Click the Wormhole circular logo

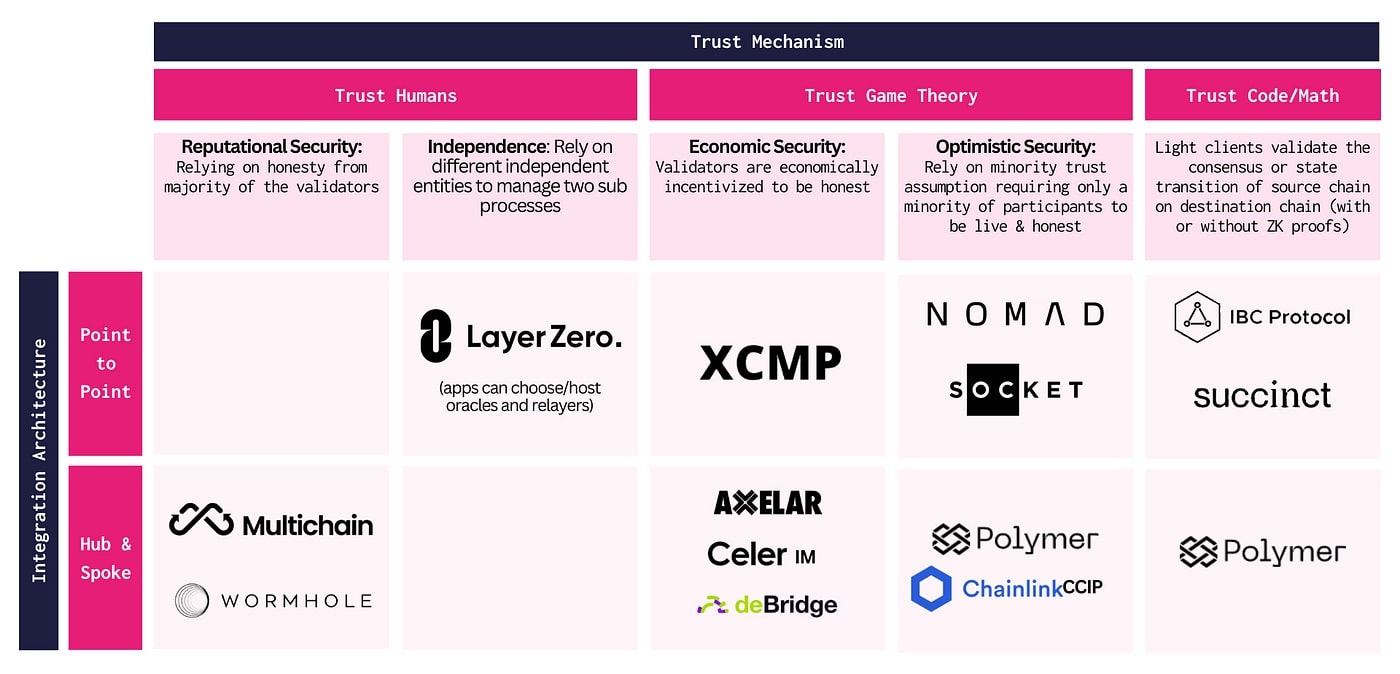point(192,600)
